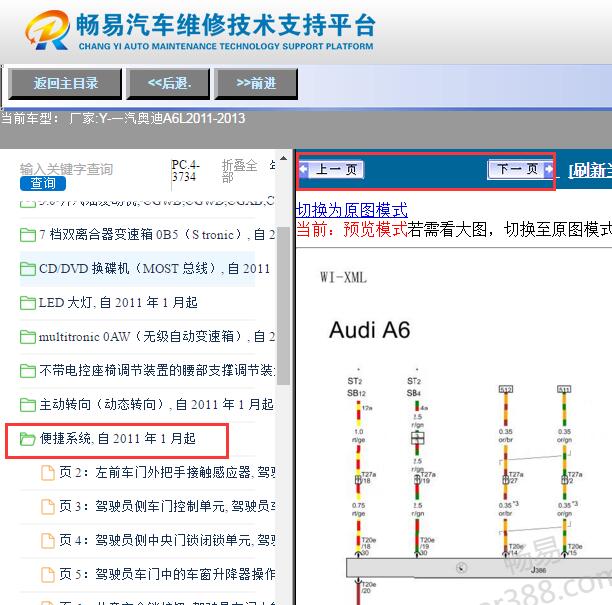Click tree panel scroll-up arrow
Viewport: 612px width, 605px height.
(284, 159)
